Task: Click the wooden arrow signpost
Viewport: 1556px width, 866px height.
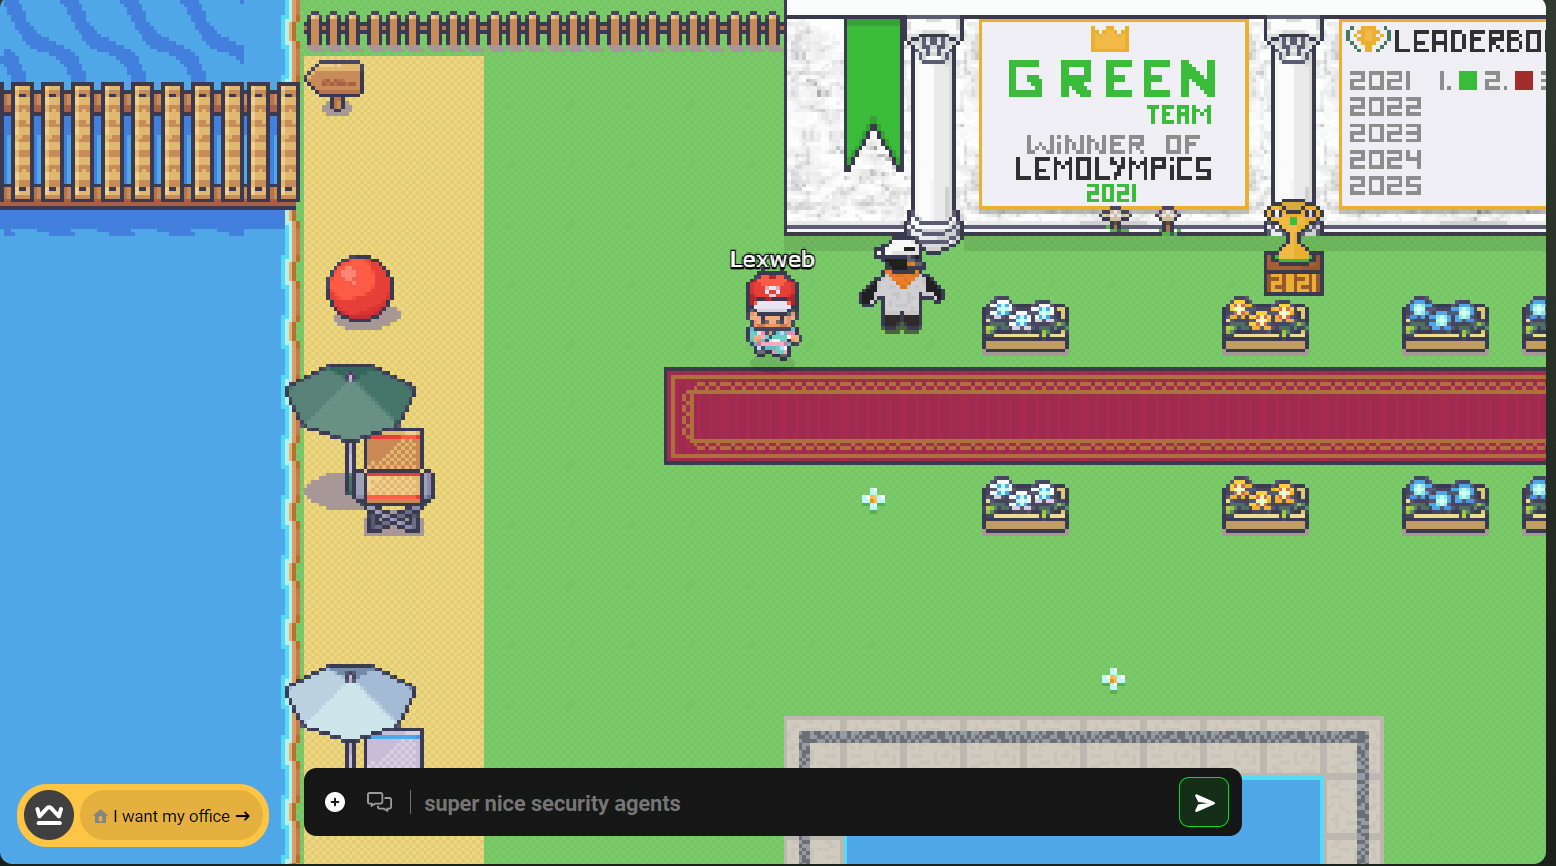Action: 335,85
